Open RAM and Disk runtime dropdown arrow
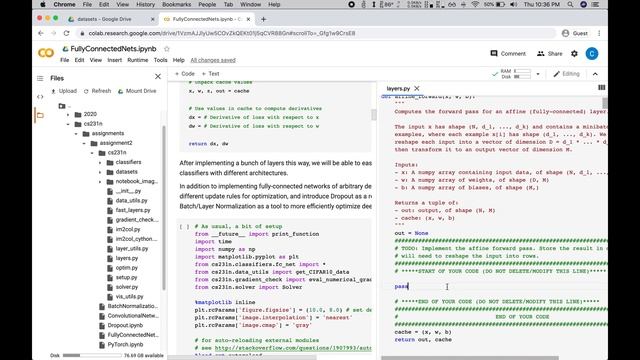 tap(538, 74)
